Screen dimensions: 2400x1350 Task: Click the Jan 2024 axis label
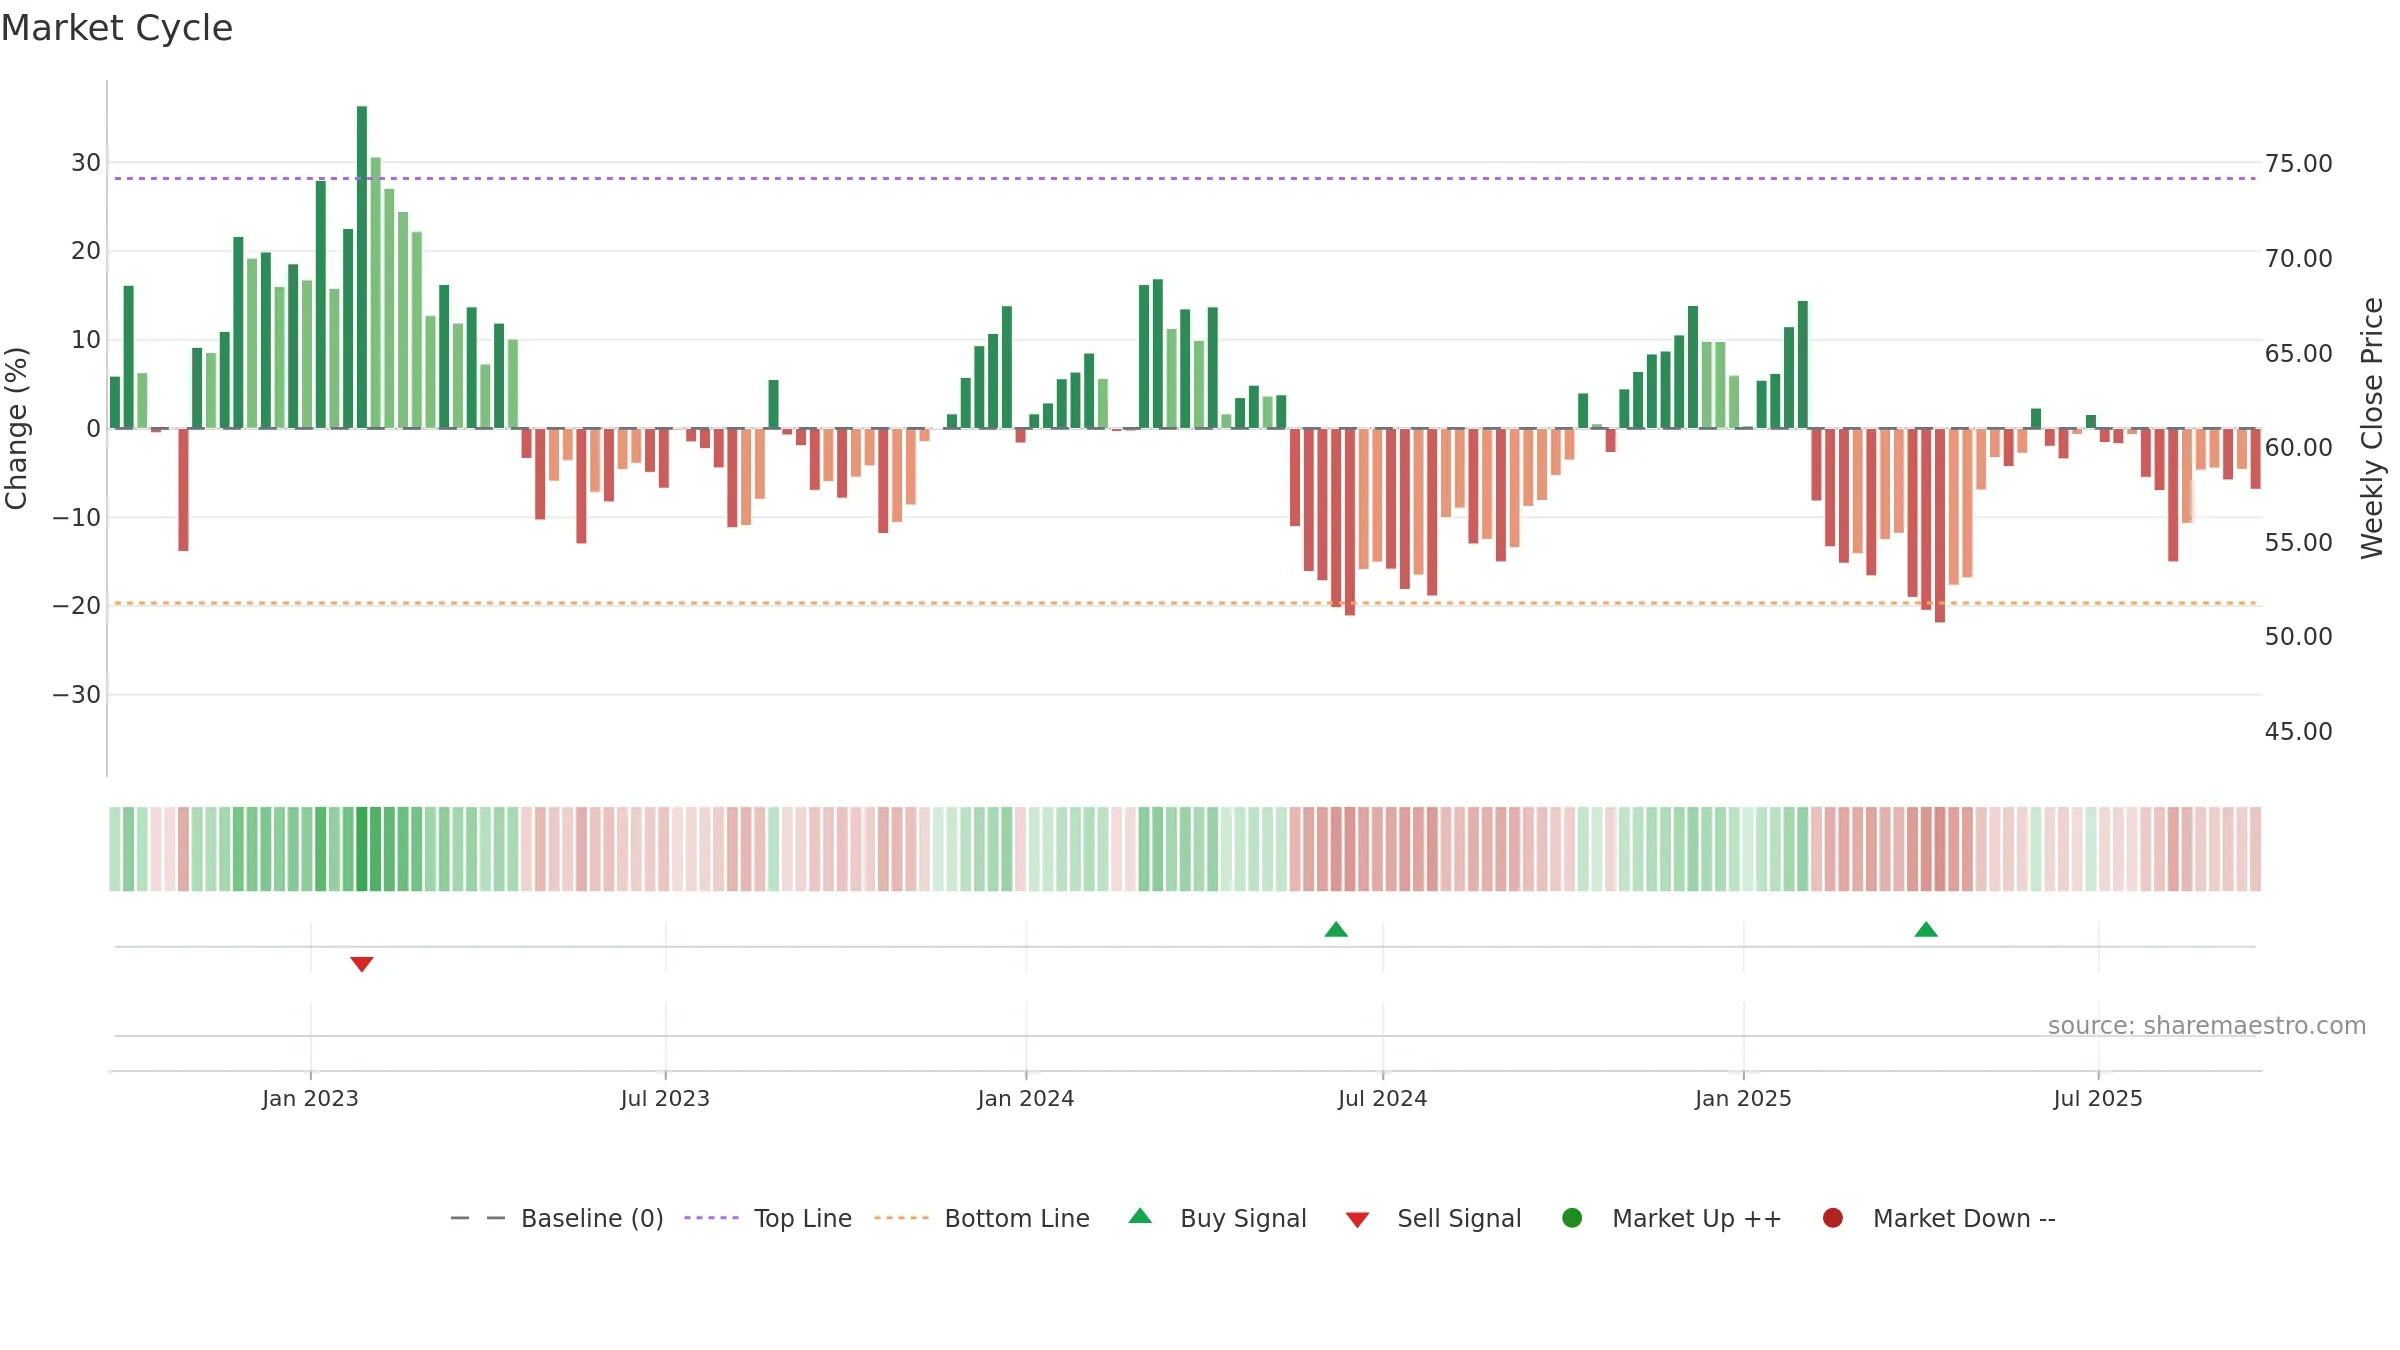pos(1026,1098)
